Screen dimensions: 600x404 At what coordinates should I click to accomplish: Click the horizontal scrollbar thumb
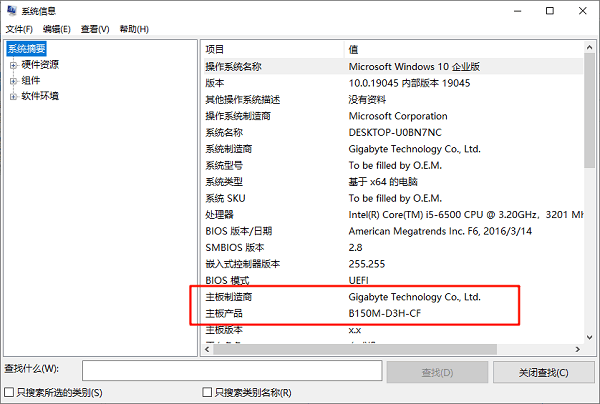(355, 349)
